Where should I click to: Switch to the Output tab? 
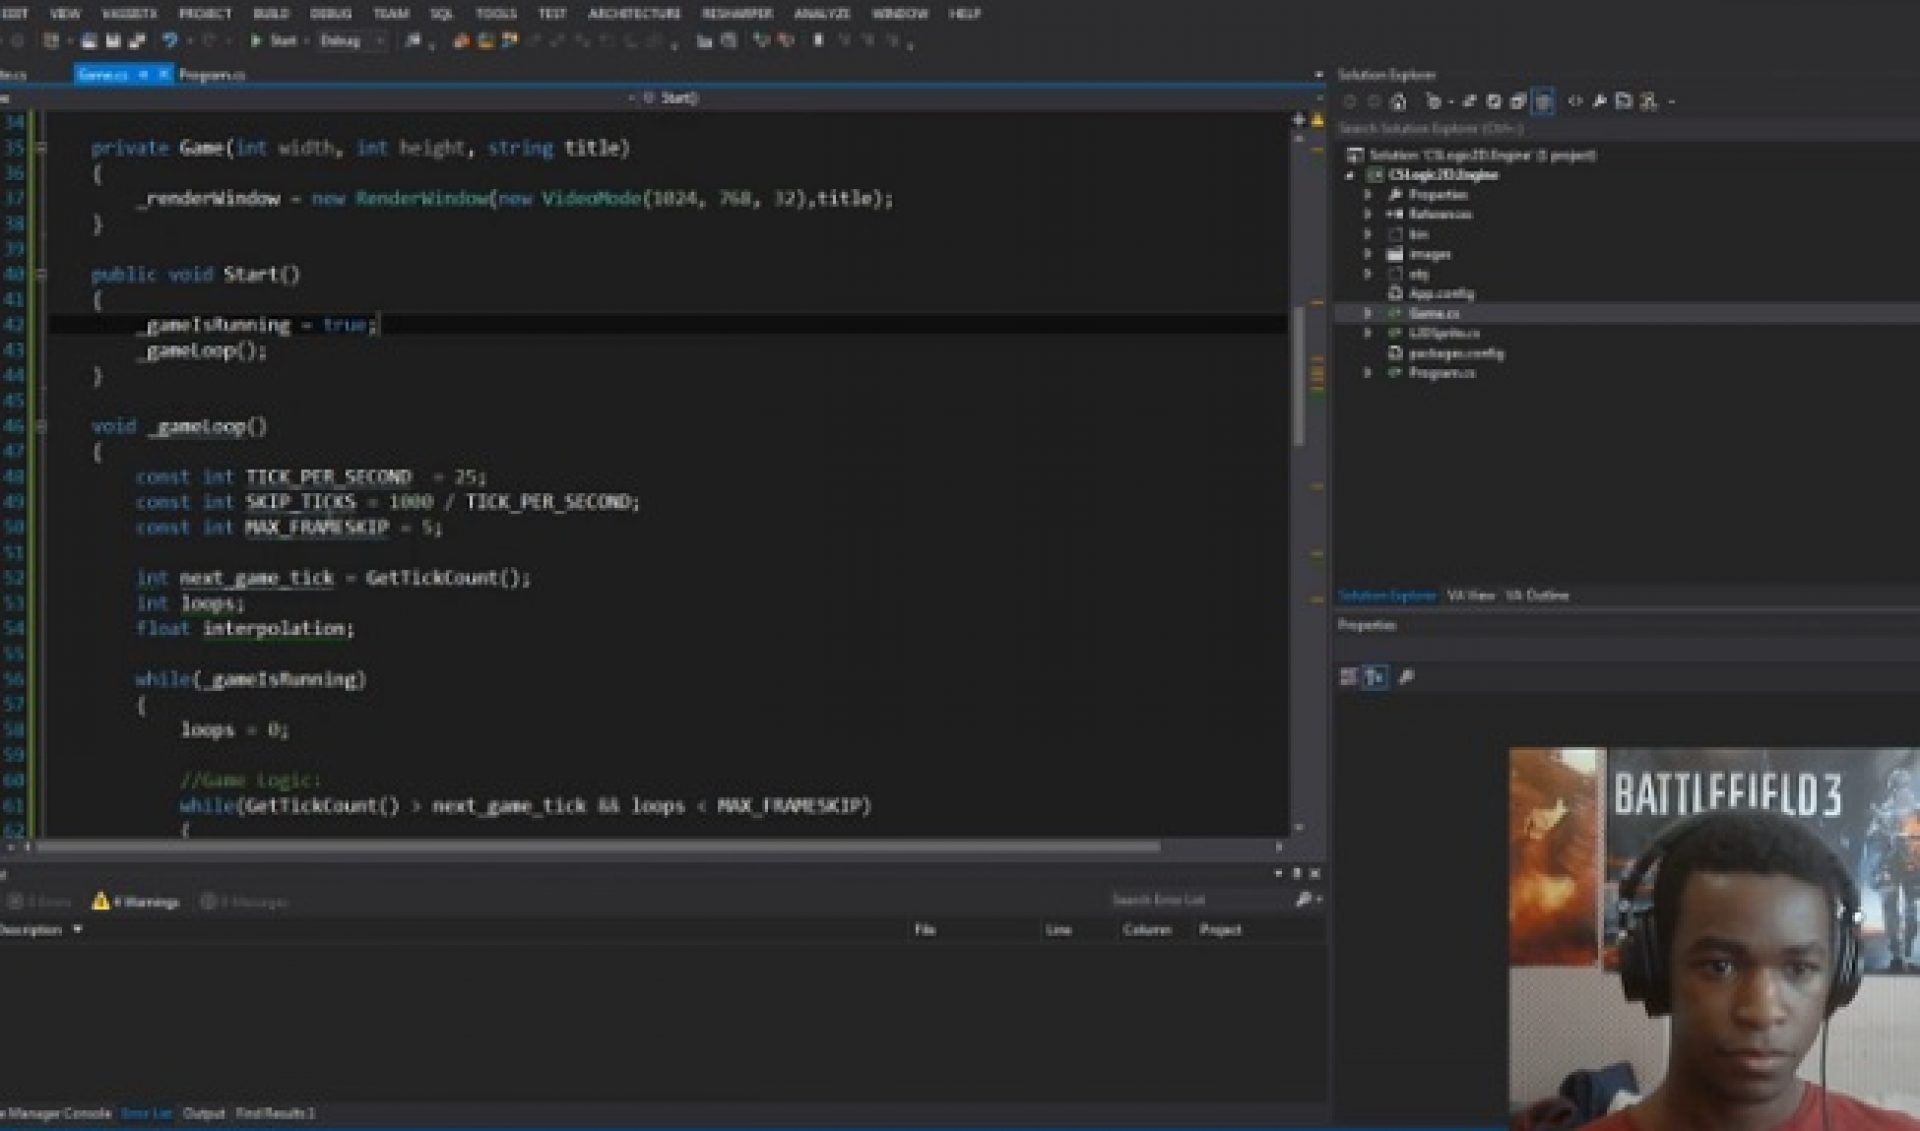click(204, 1113)
